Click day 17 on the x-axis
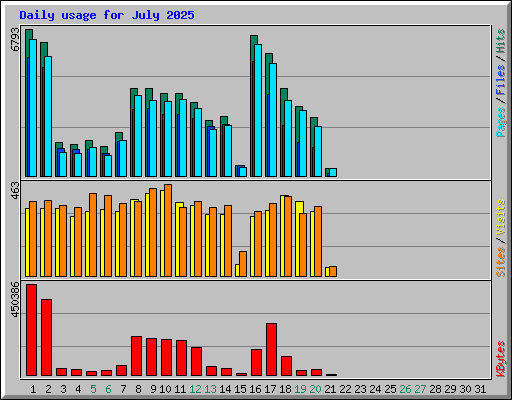This screenshot has width=512, height=400. click(270, 389)
